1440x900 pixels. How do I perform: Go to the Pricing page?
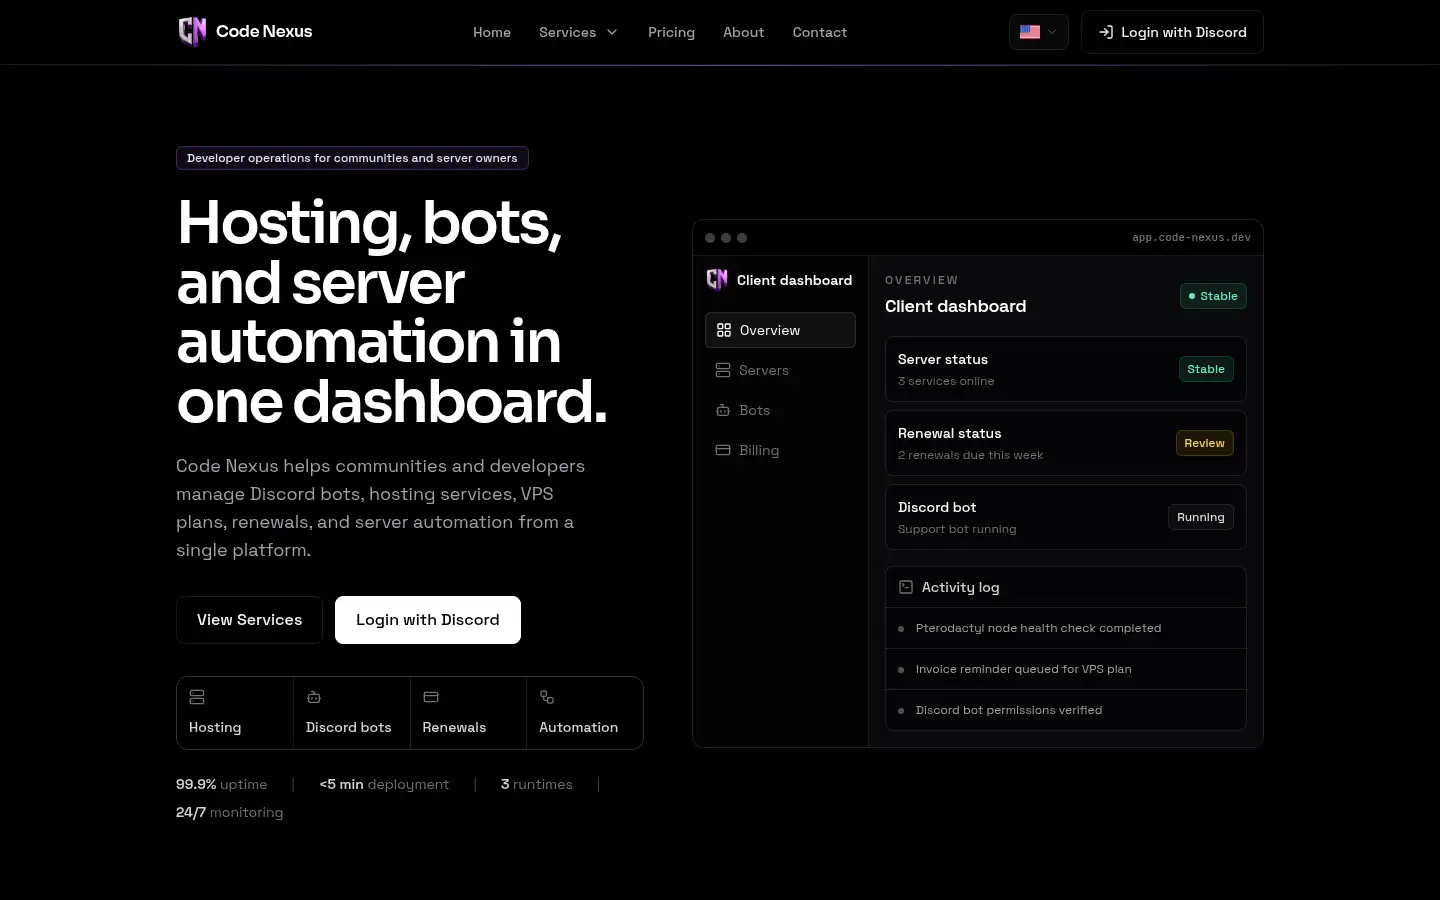671,32
